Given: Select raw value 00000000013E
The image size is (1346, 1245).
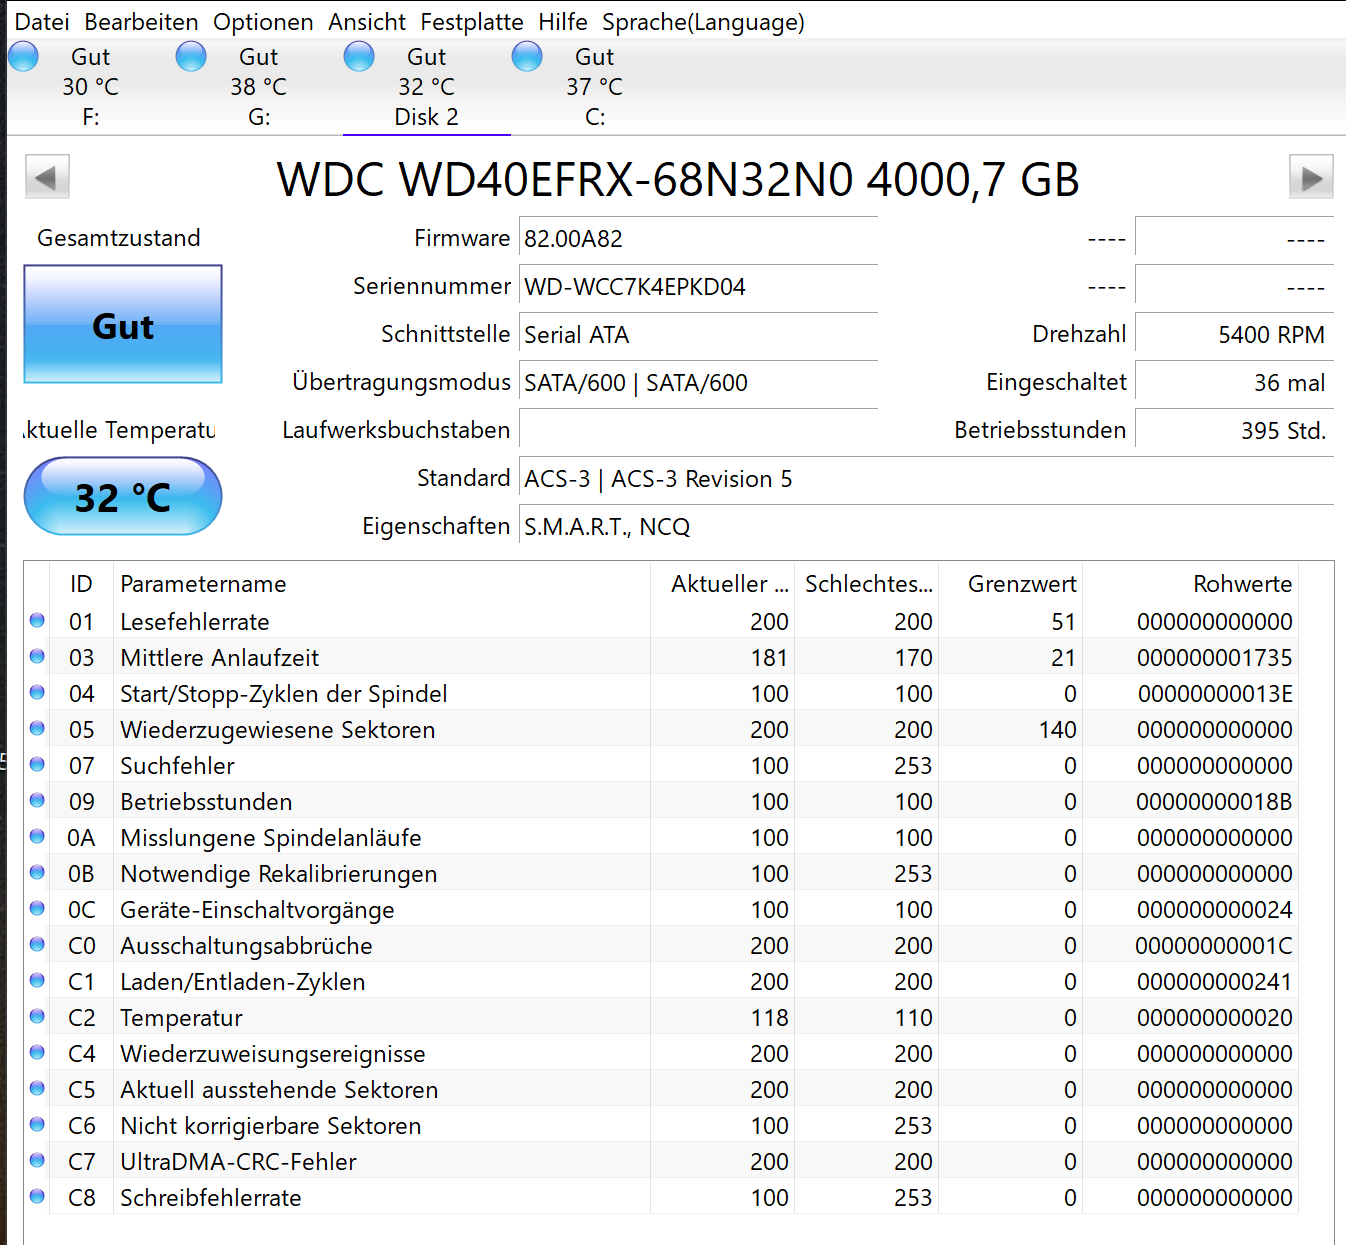Looking at the screenshot, I should (x=1215, y=694).
